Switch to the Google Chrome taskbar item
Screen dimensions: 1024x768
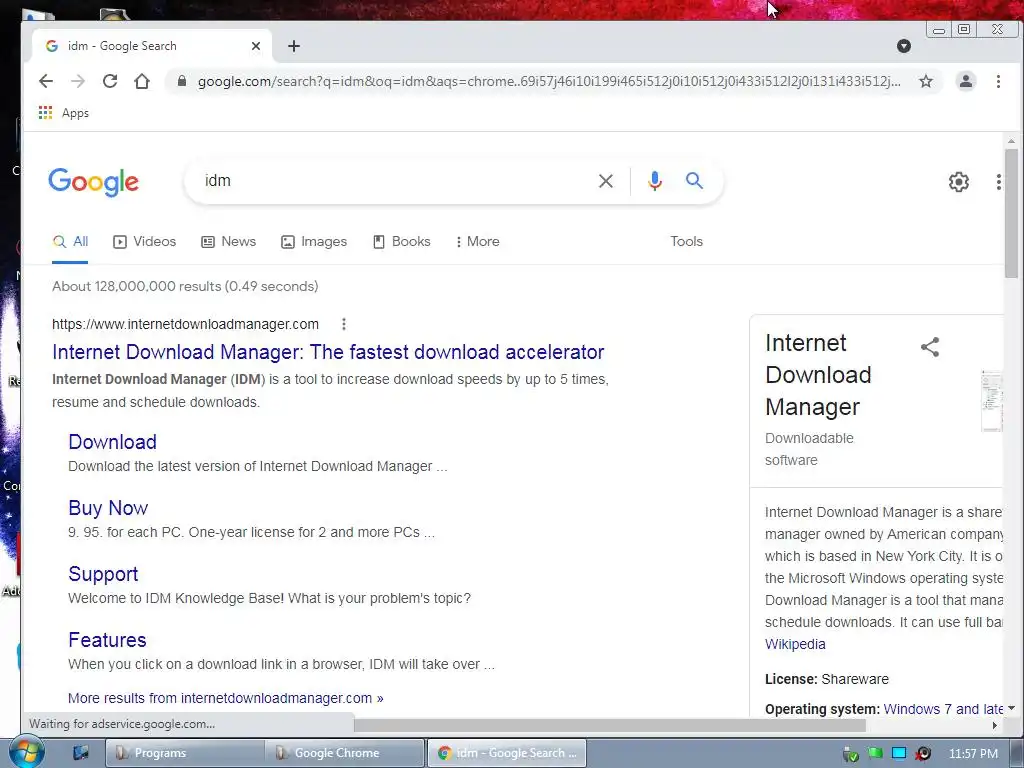click(x=345, y=753)
